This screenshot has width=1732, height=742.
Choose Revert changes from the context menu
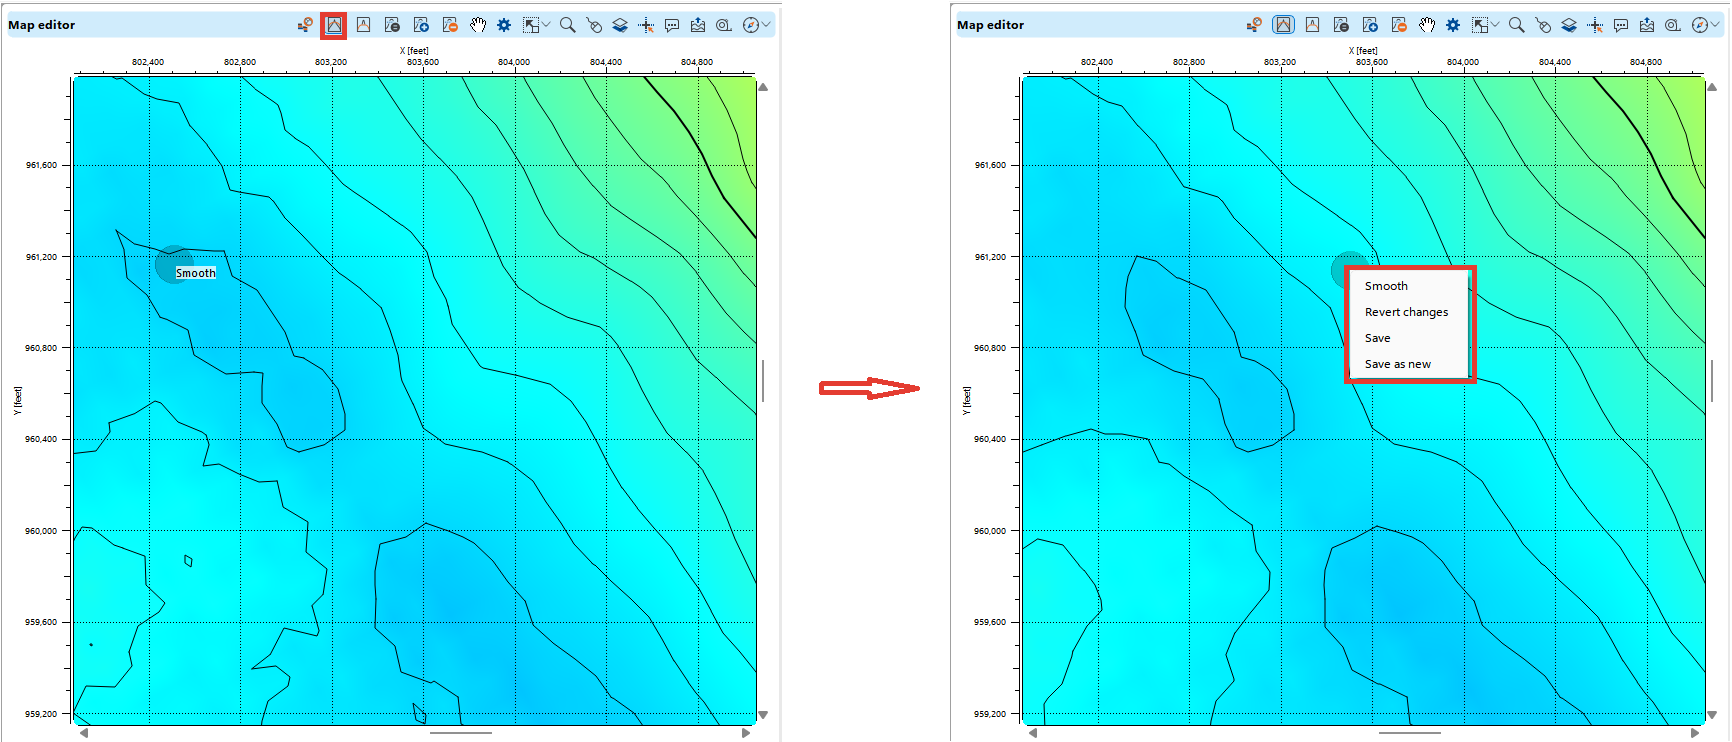[1406, 312]
